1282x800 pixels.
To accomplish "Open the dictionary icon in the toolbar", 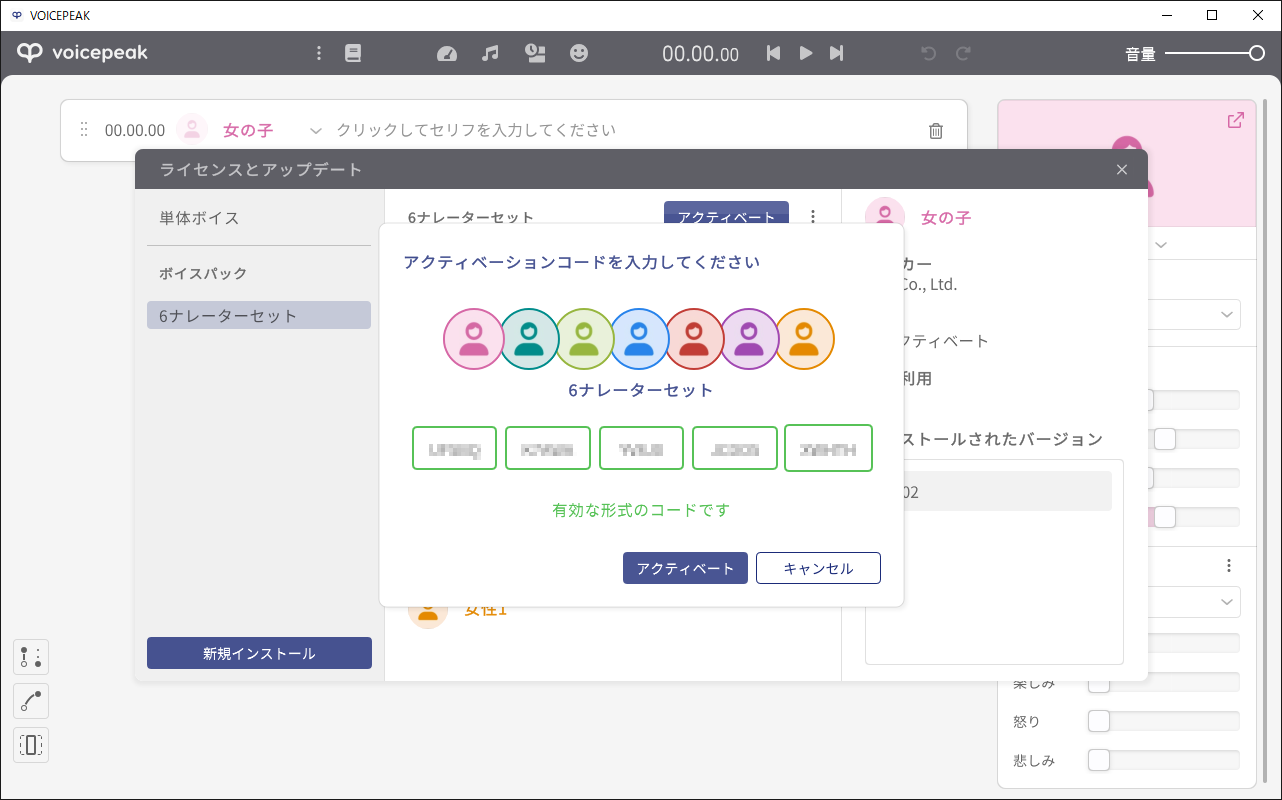I will click(352, 52).
